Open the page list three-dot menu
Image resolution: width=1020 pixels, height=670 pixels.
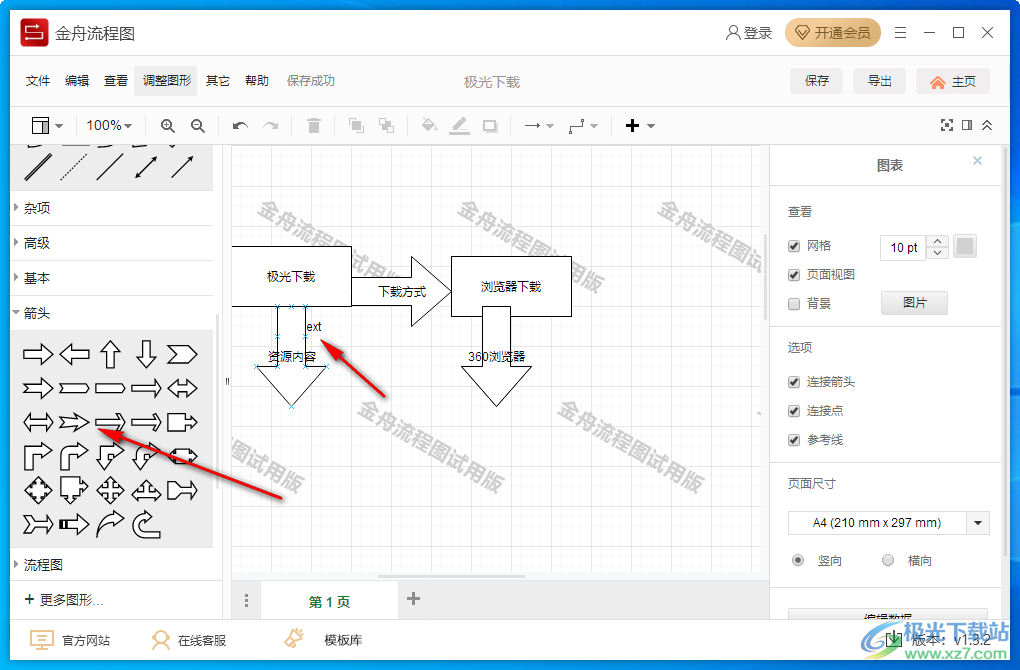(246, 600)
